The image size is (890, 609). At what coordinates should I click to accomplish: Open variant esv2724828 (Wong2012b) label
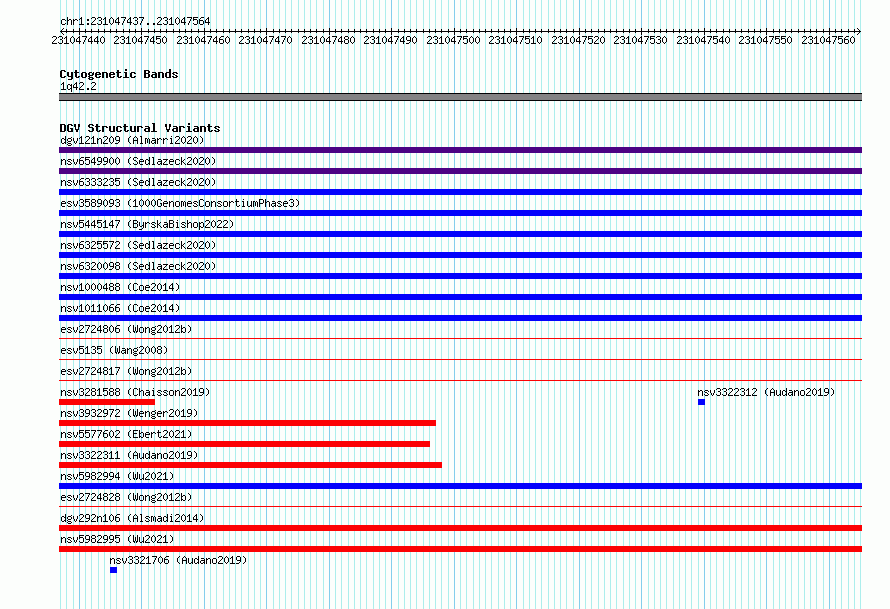[x=126, y=497]
